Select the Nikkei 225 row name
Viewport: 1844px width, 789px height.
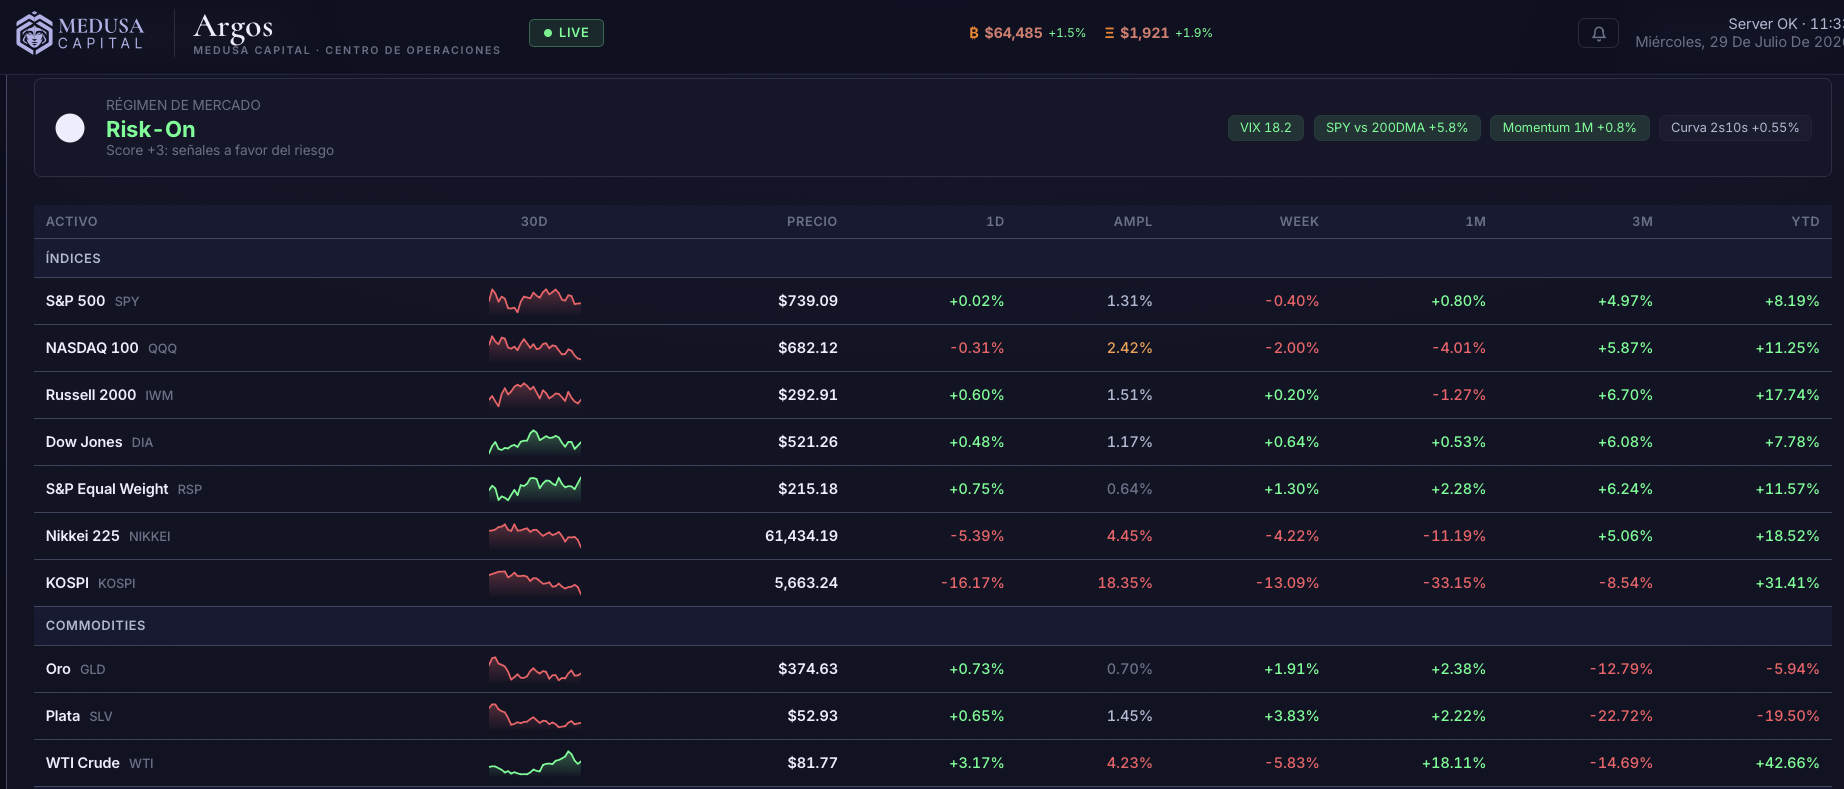tap(83, 536)
